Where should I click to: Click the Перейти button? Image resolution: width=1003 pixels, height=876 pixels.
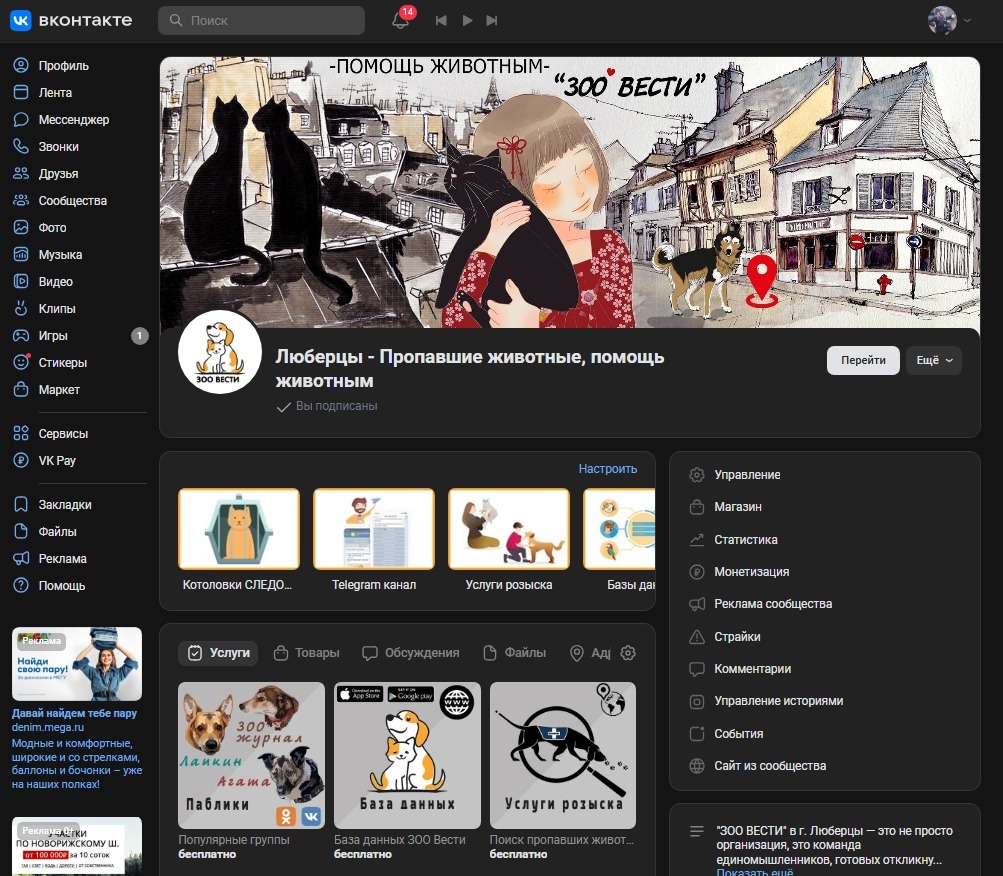click(x=863, y=360)
